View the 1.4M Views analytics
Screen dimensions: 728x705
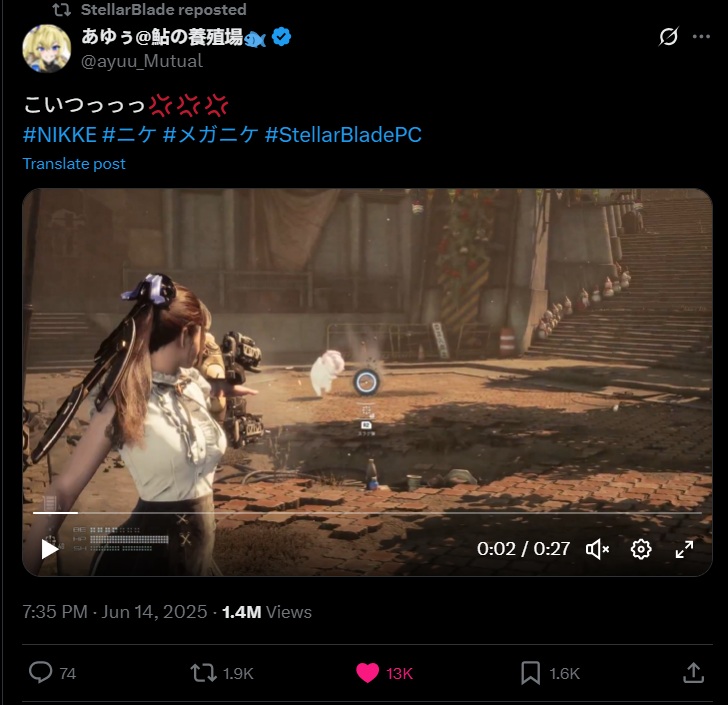(x=266, y=612)
